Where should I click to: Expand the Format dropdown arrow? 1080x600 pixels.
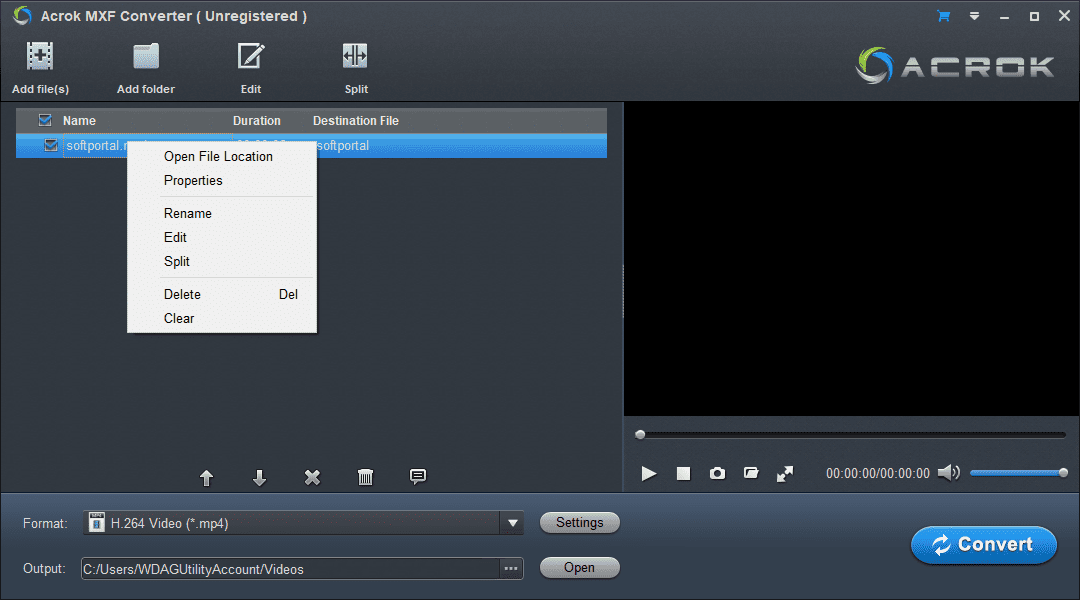(512, 523)
